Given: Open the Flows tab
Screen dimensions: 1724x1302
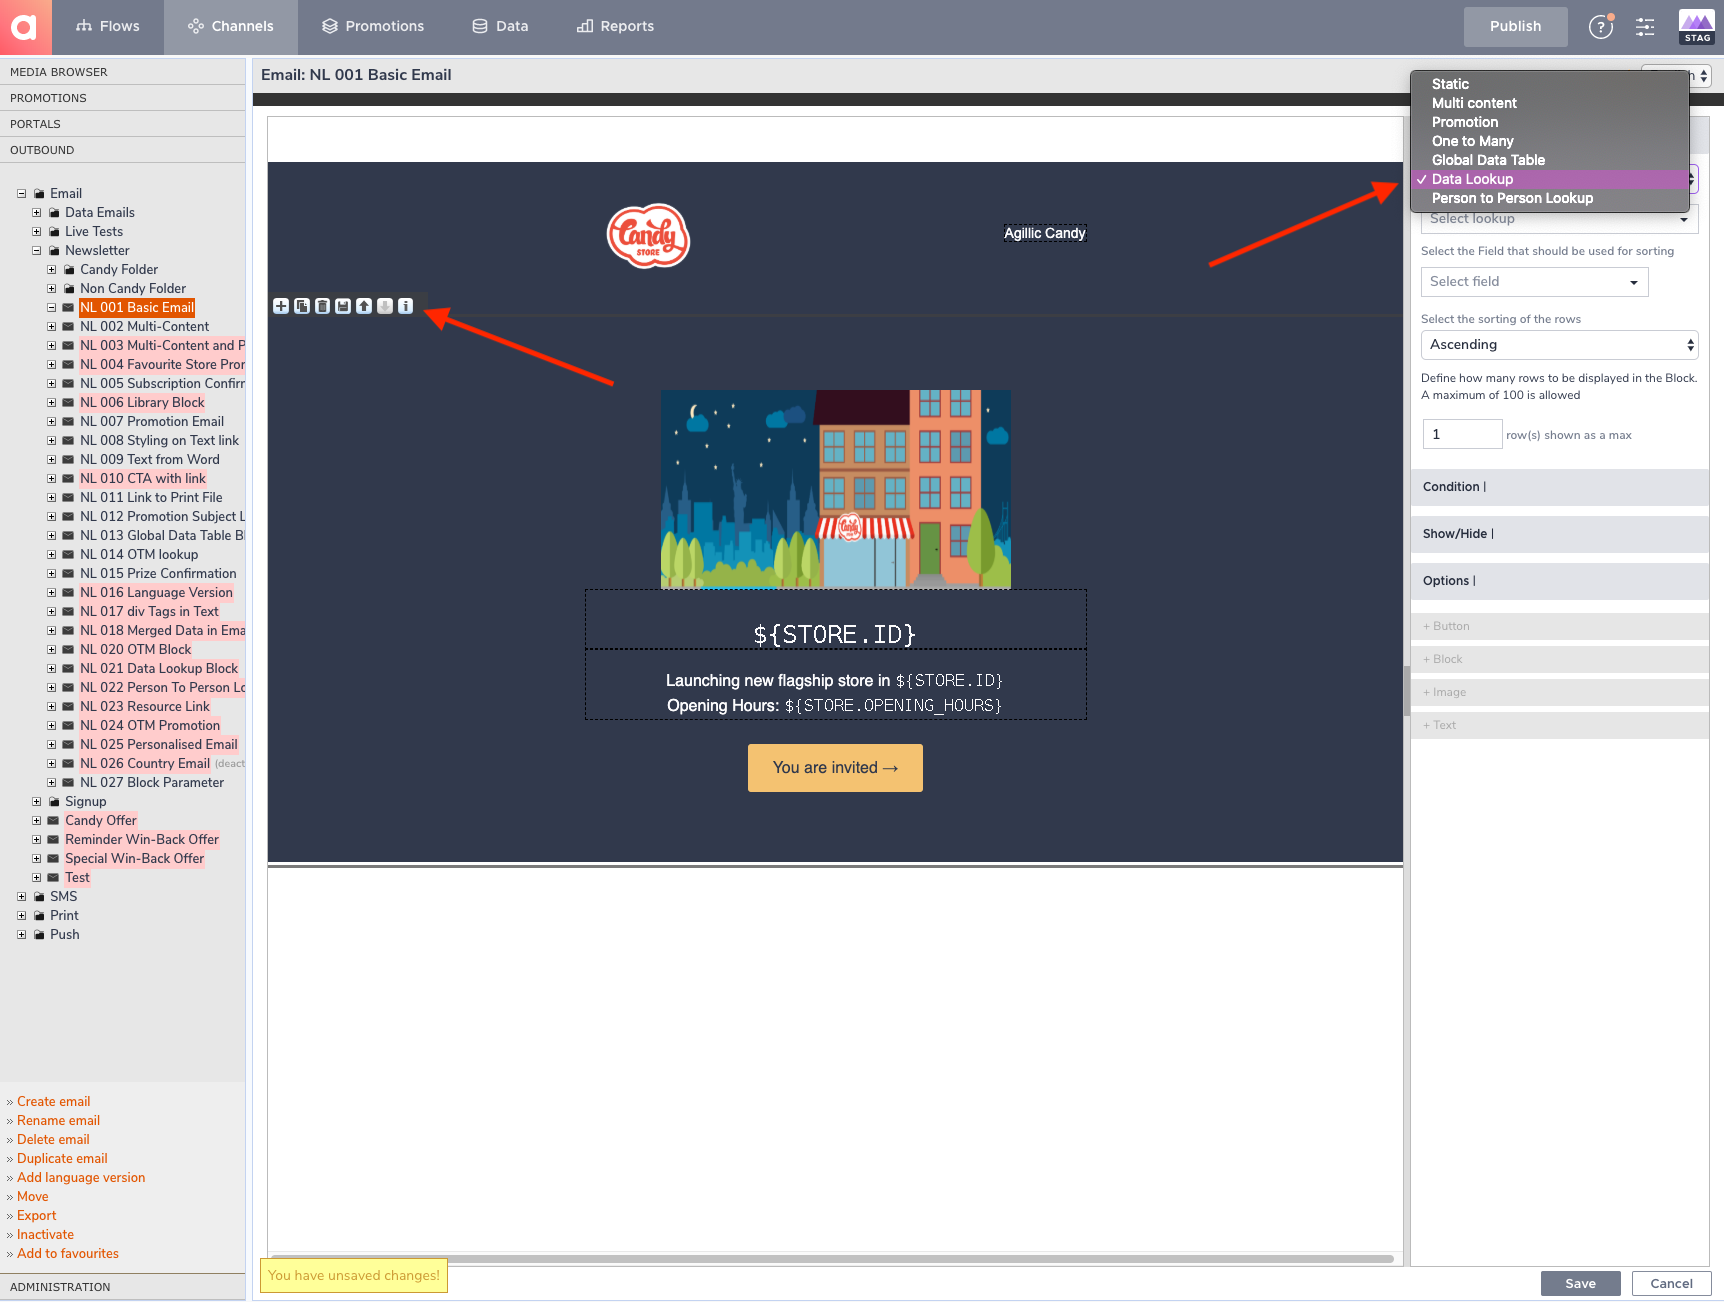Looking at the screenshot, I should [107, 27].
